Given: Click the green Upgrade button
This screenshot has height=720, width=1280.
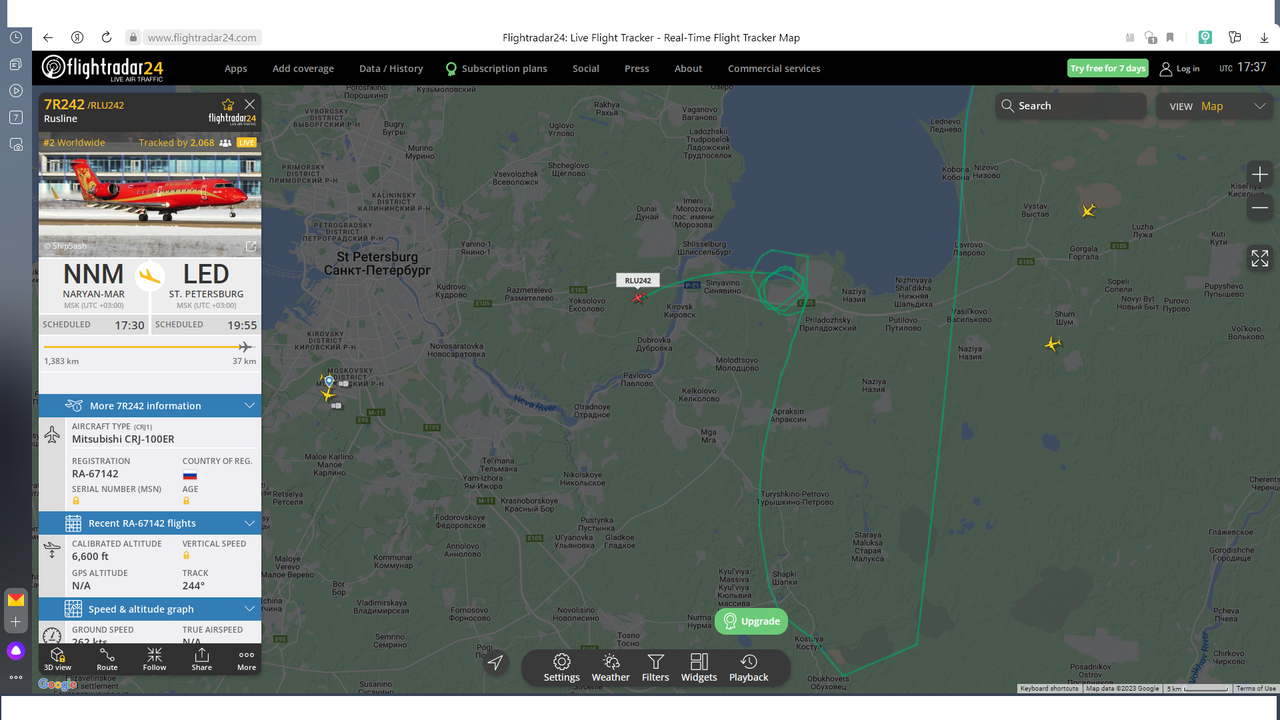Looking at the screenshot, I should [751, 621].
